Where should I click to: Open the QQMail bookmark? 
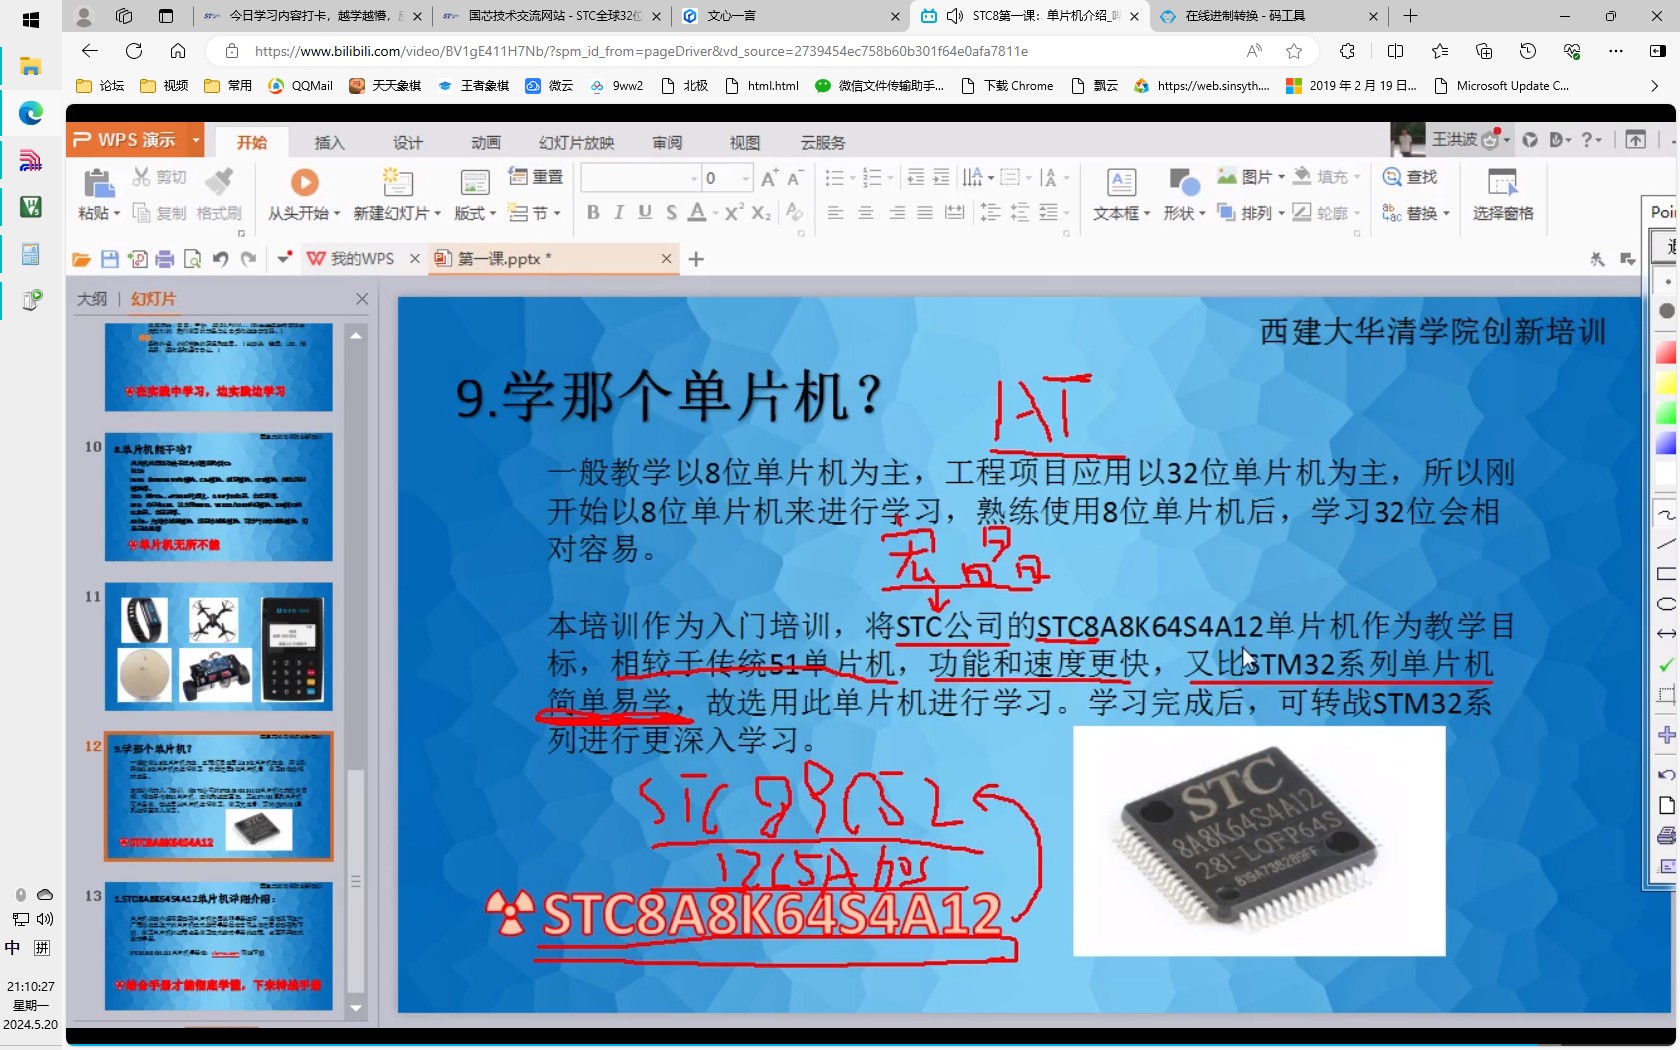pos(301,86)
